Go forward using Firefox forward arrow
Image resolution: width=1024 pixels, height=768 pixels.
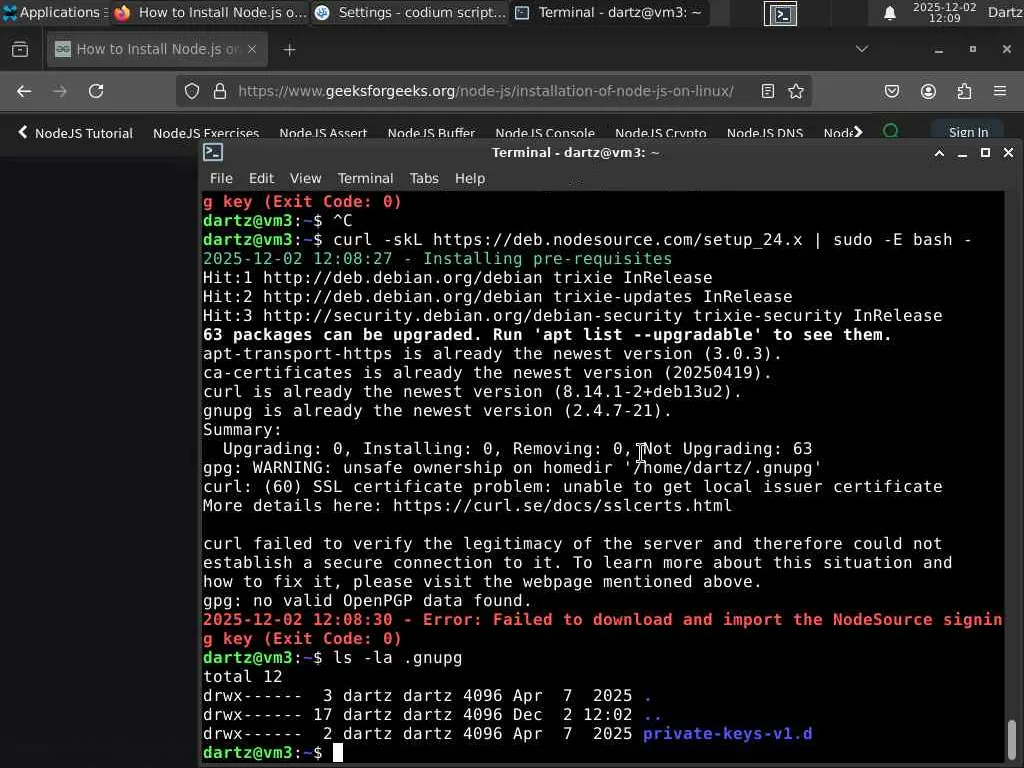click(x=59, y=91)
